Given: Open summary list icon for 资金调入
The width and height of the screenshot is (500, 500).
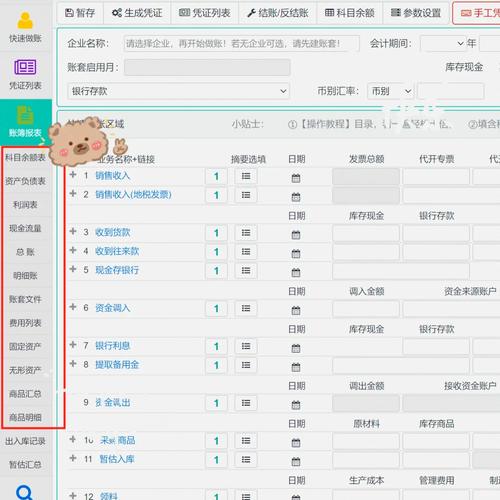Looking at the screenshot, I should 246,308.
